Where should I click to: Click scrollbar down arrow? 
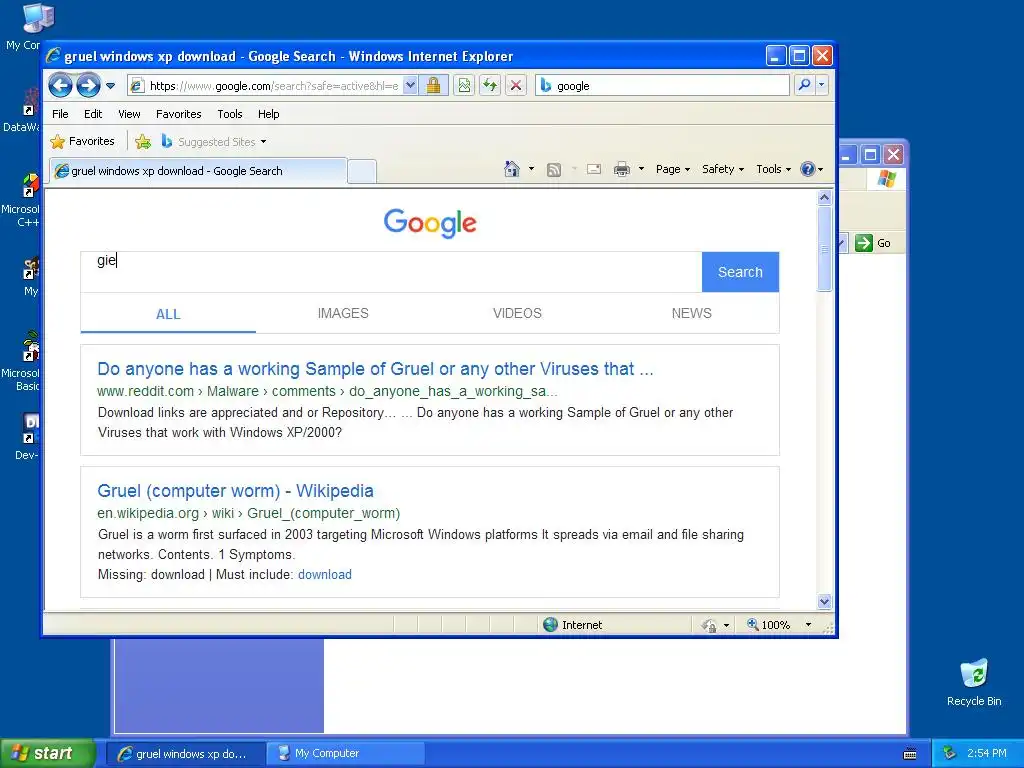824,601
